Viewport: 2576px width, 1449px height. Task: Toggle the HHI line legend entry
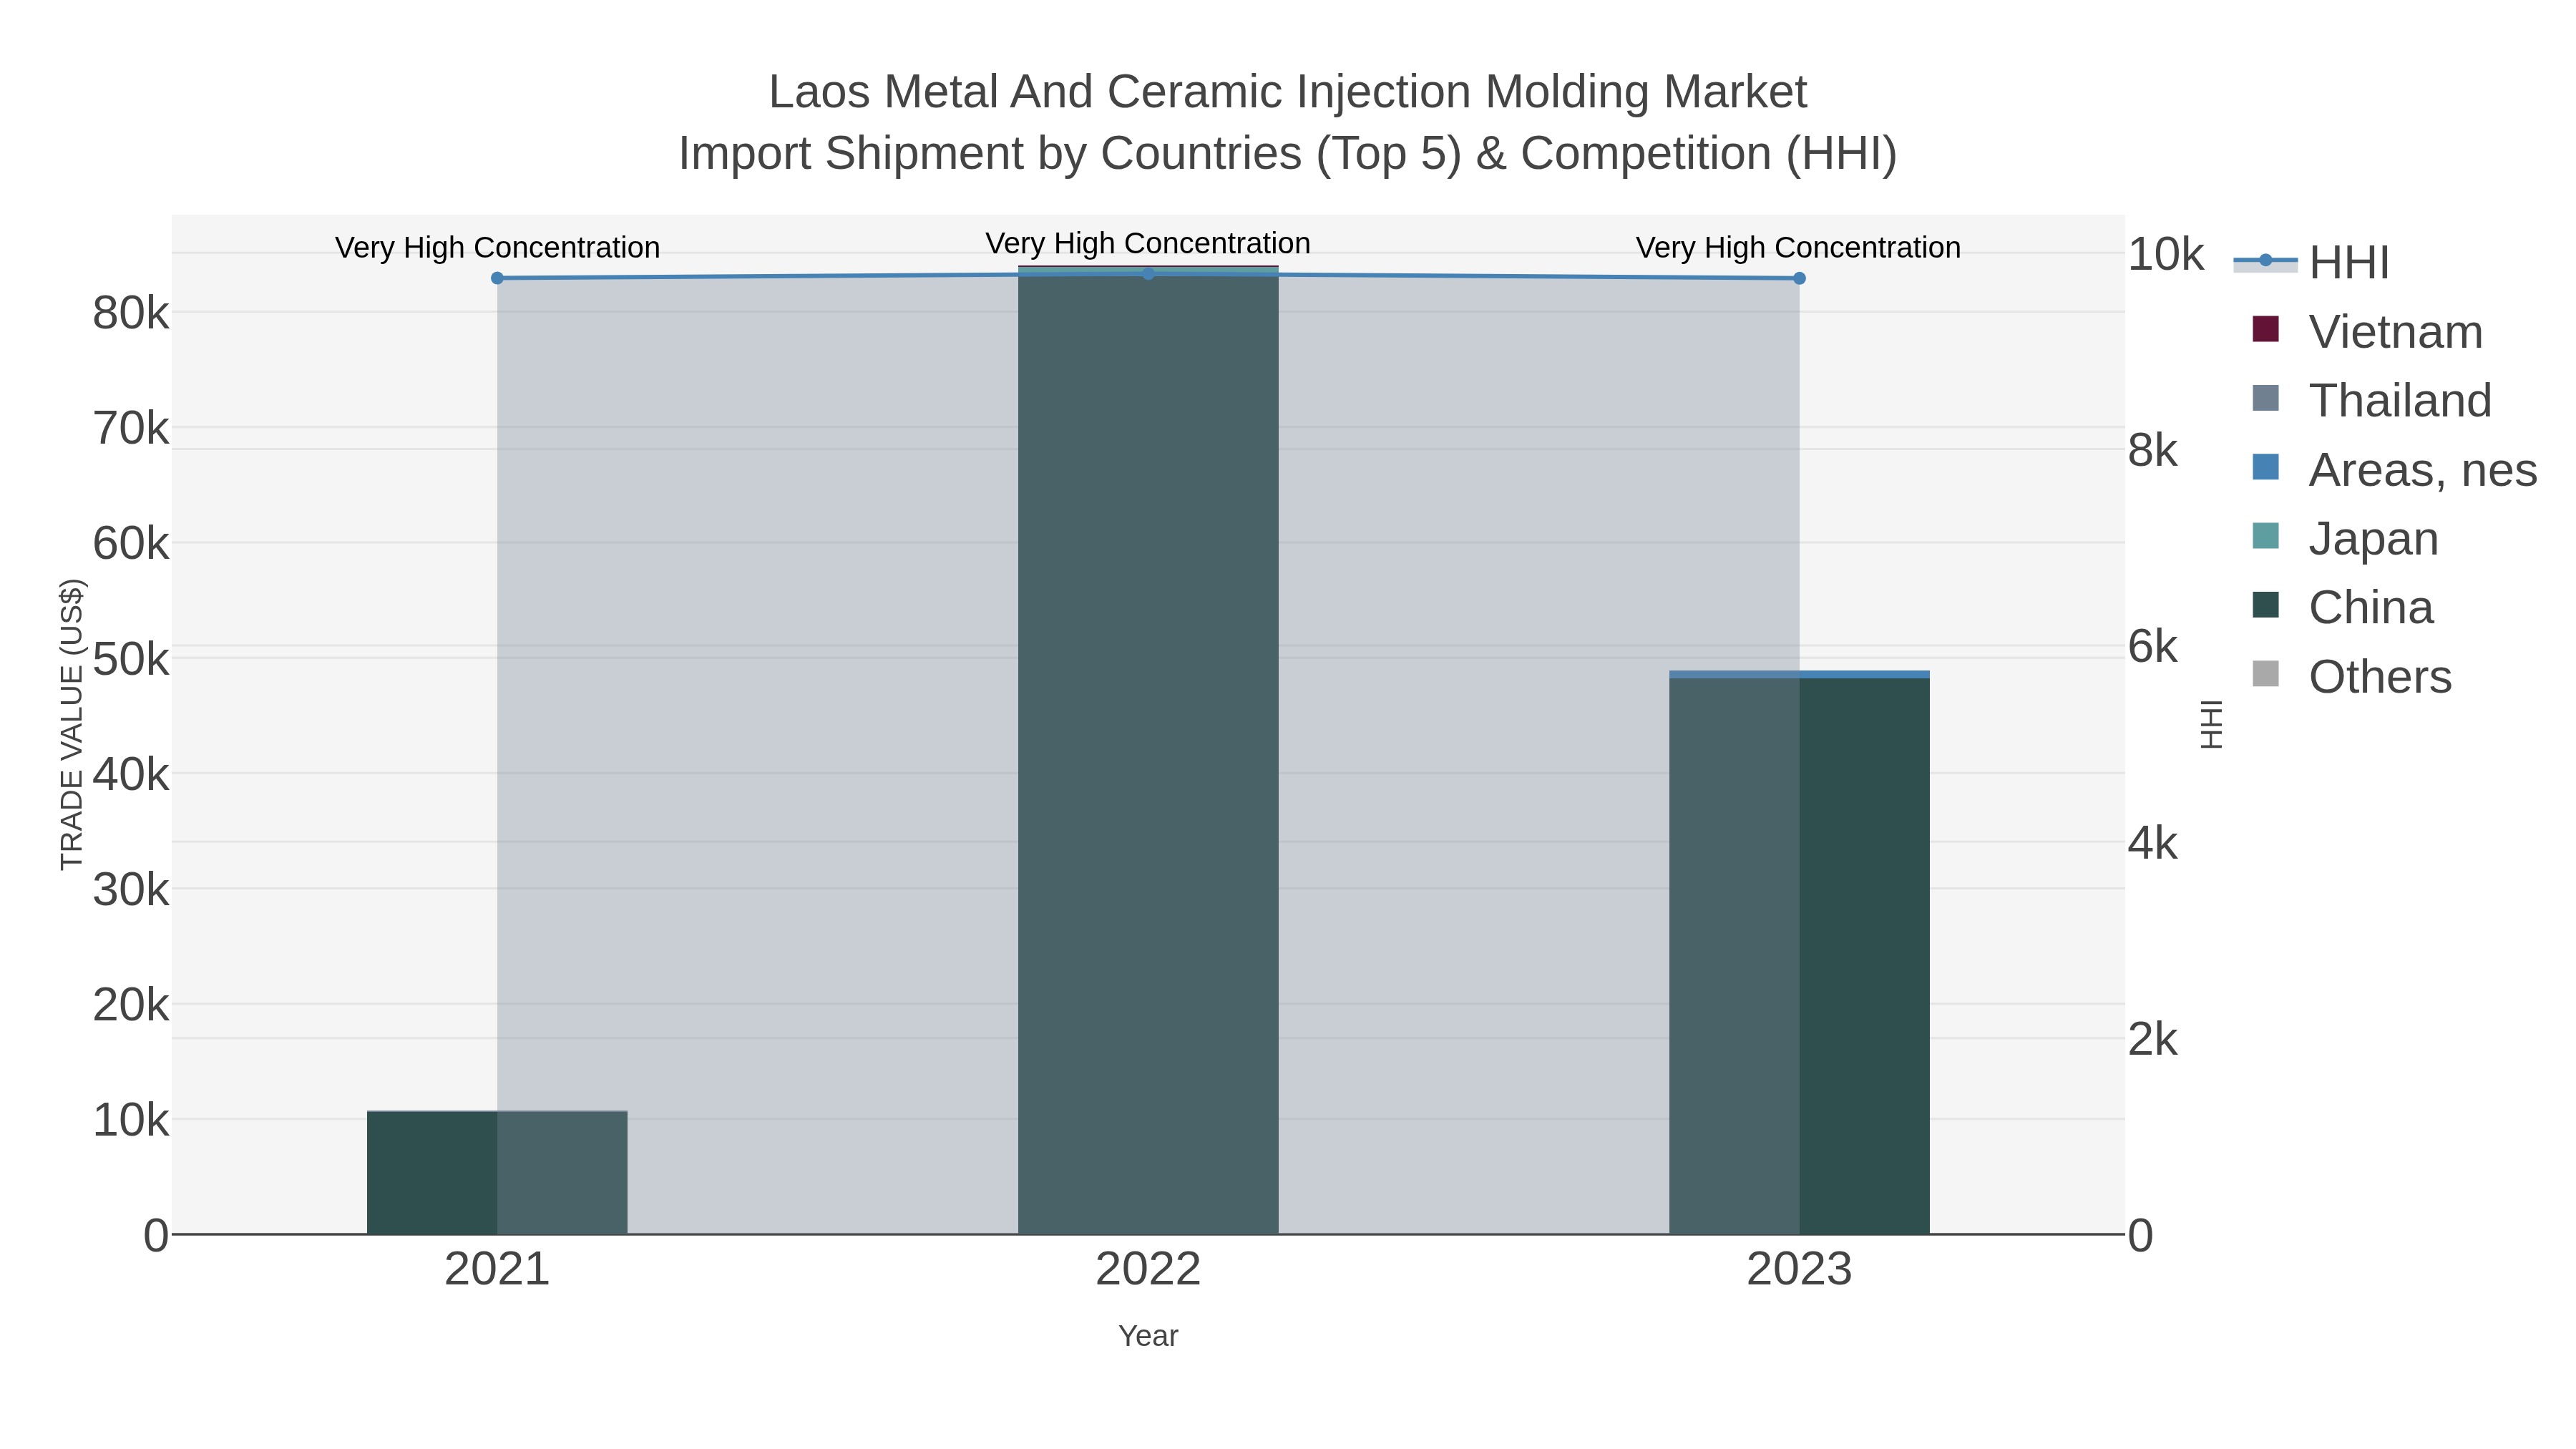[x=2311, y=262]
